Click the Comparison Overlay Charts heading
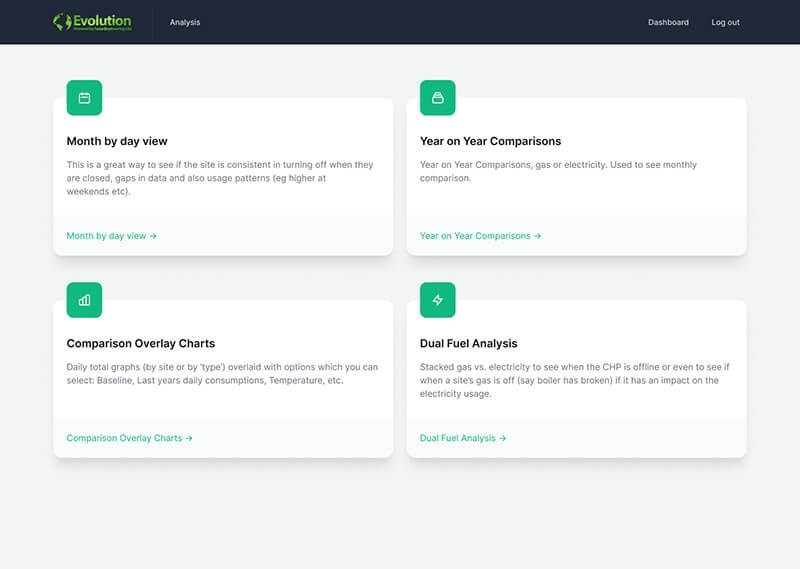Screen dimensions: 800x569 140,343
